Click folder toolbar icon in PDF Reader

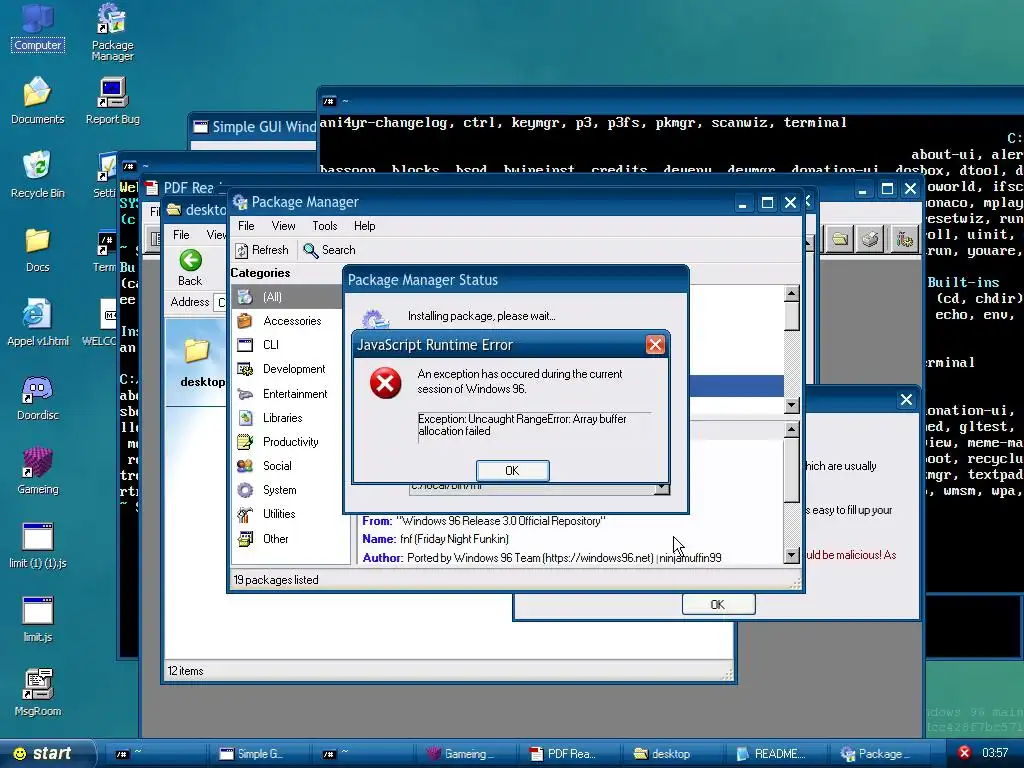click(x=840, y=239)
